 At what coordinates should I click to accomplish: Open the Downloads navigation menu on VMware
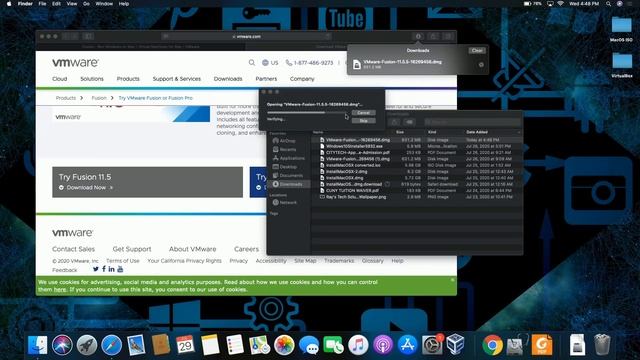click(x=228, y=79)
